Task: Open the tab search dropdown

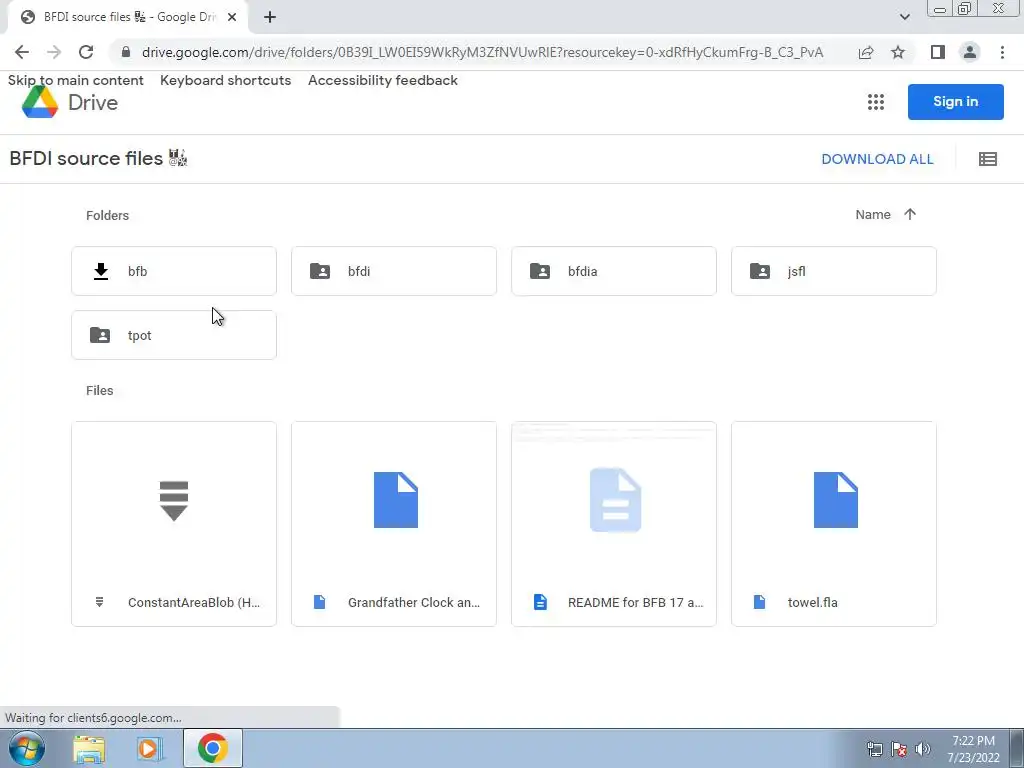Action: (904, 18)
